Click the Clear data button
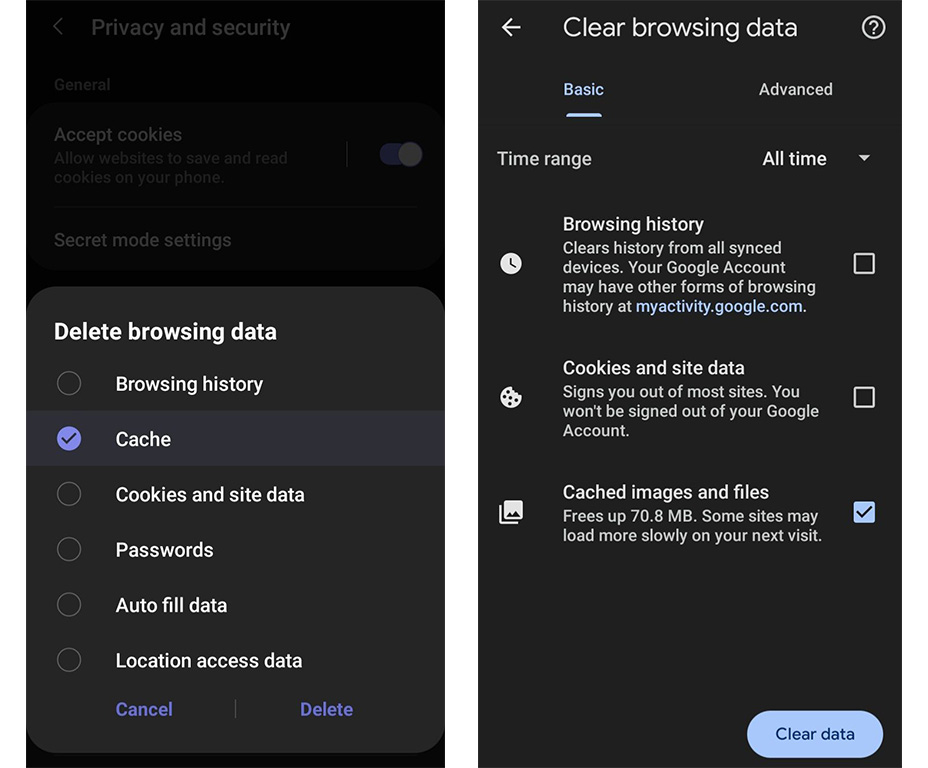Screen dimensions: 928x768 [x=815, y=734]
